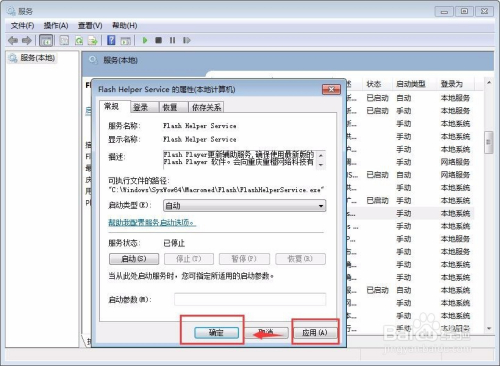
Task: Stop service using the square toolbar icon
Action: [159, 40]
